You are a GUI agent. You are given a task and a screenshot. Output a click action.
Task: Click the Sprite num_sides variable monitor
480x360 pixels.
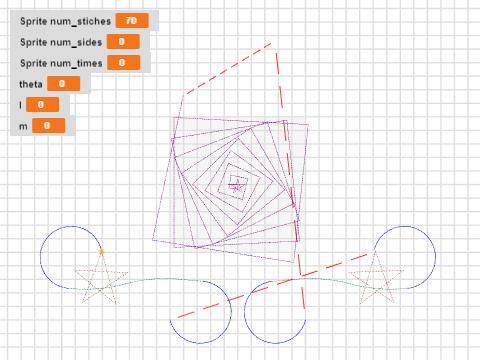coord(80,42)
